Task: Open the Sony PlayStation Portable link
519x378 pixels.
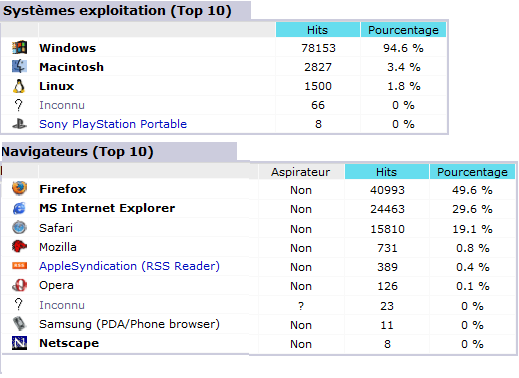Action: click(113, 124)
